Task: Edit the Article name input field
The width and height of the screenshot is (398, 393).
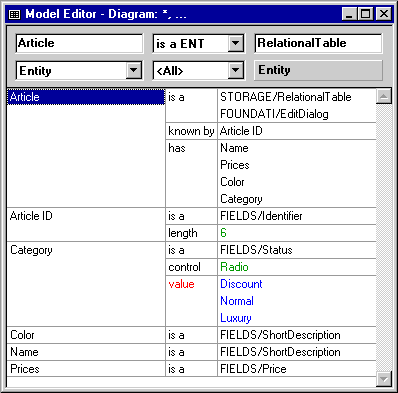Action: point(79,43)
